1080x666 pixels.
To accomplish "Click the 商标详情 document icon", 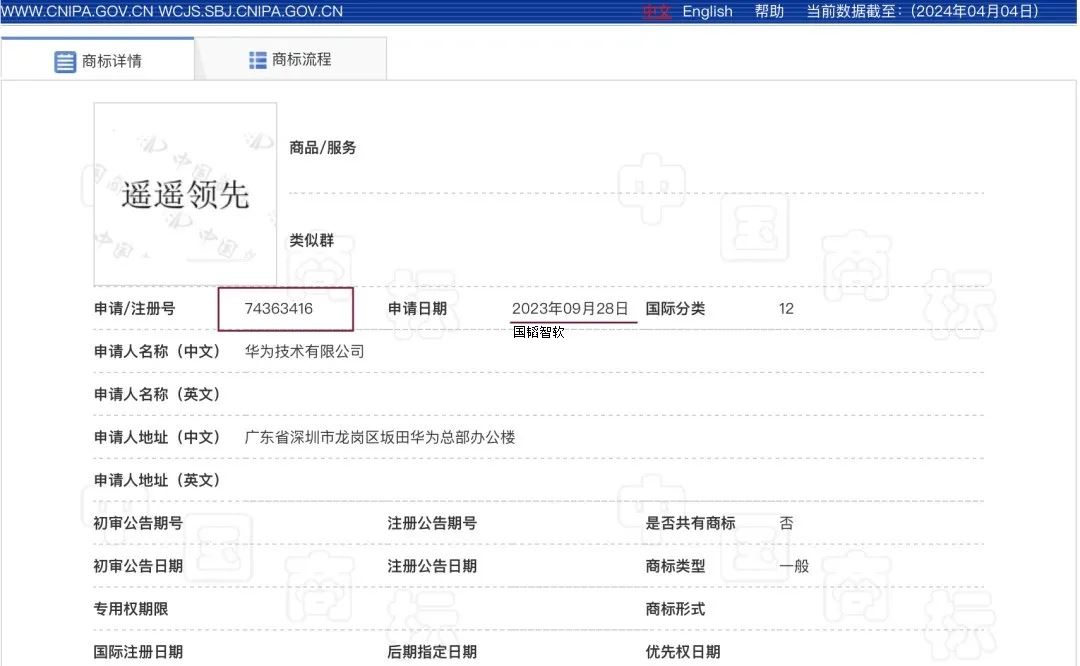I will click(65, 61).
